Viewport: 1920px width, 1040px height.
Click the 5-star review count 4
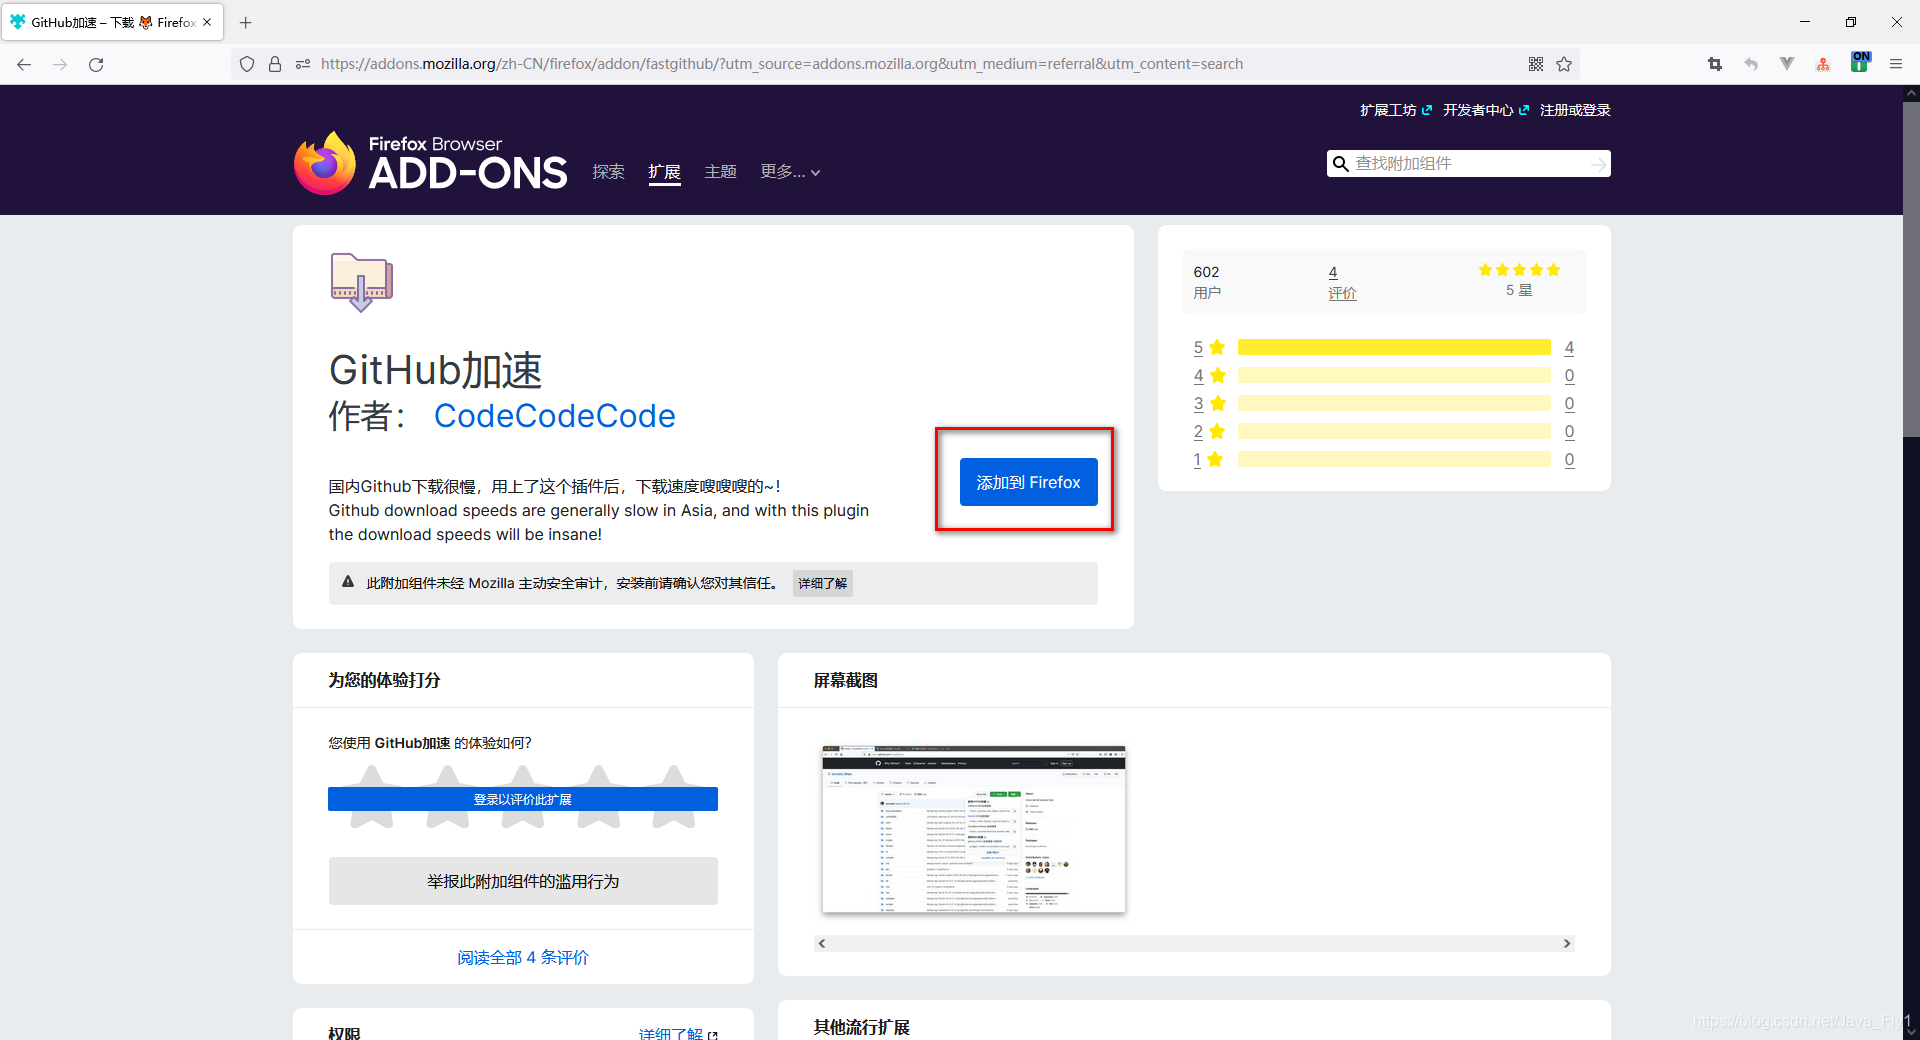pos(1569,347)
